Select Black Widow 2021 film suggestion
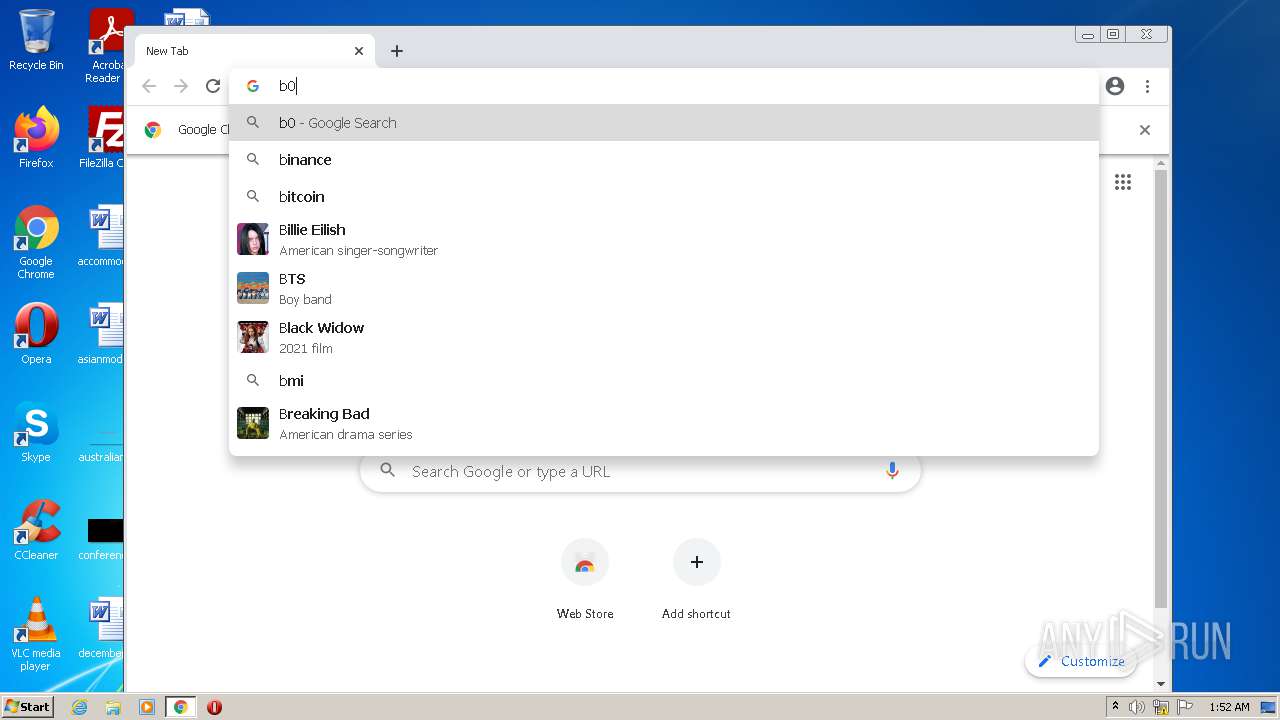1280x720 pixels. pyautogui.click(x=664, y=337)
